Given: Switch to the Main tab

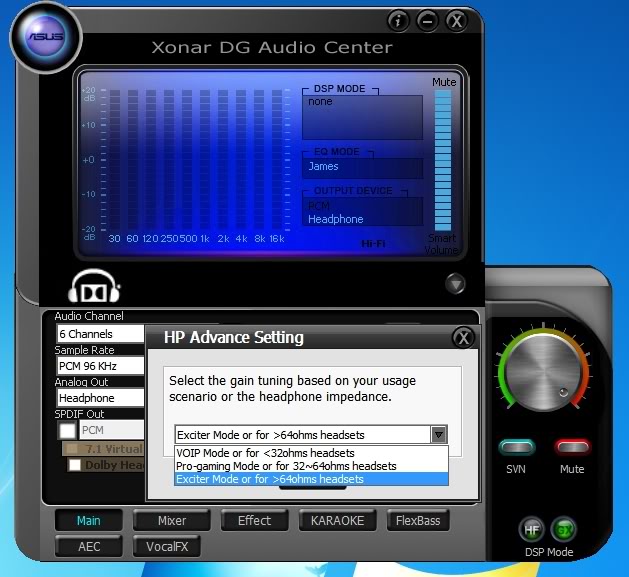Looking at the screenshot, I should tap(89, 520).
